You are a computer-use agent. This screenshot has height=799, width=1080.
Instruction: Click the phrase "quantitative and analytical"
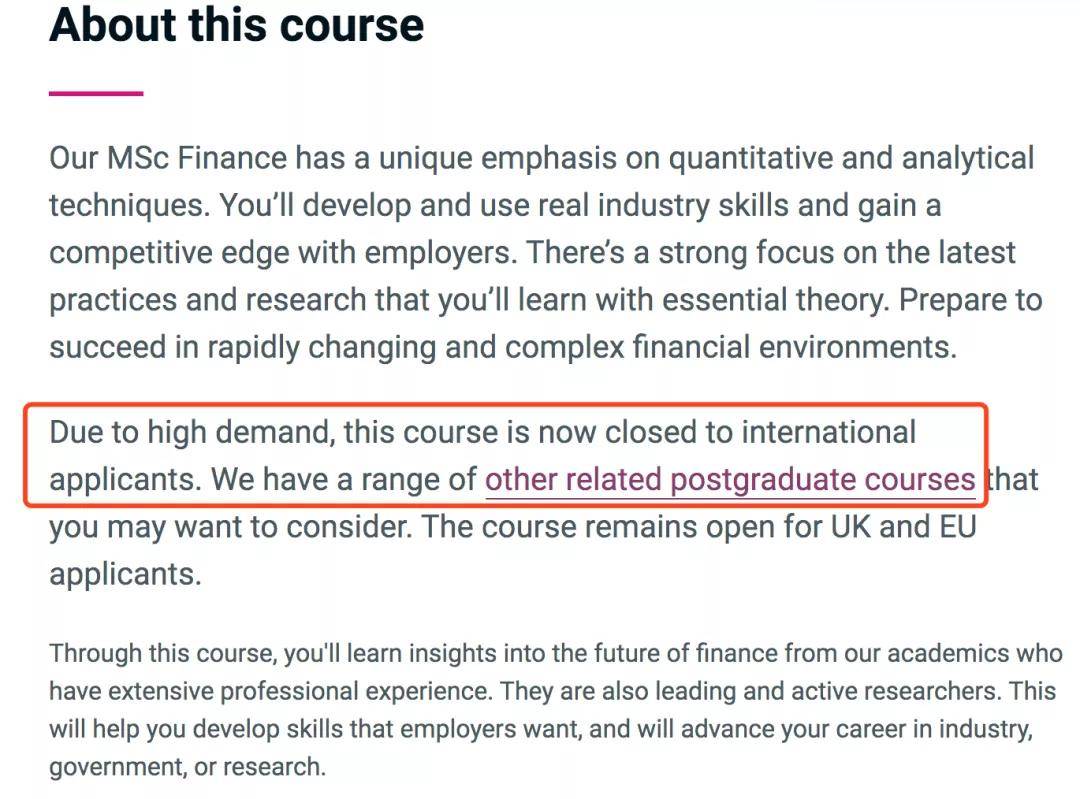pos(851,158)
